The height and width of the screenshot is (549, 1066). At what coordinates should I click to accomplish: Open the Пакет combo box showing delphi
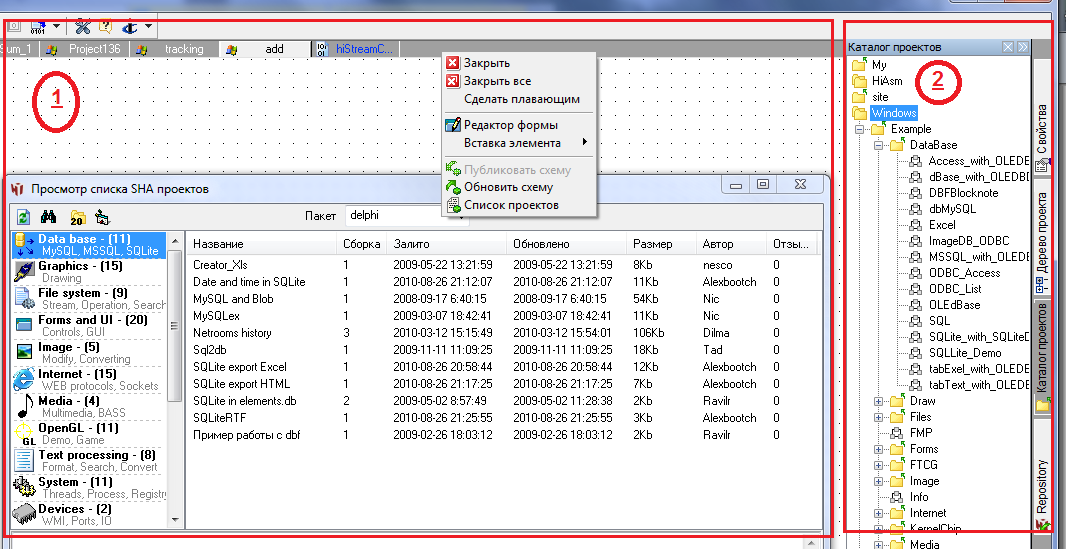pos(405,215)
